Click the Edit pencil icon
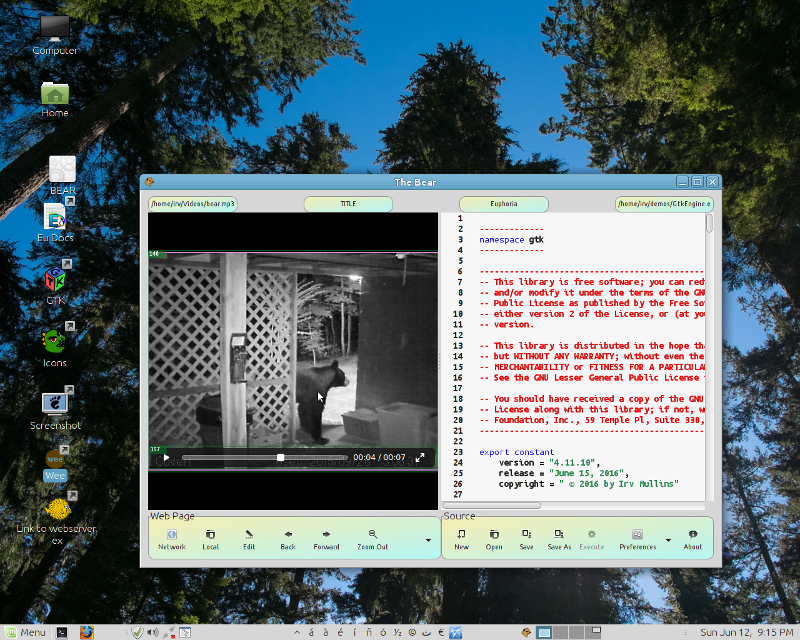800x640 pixels. point(249,539)
